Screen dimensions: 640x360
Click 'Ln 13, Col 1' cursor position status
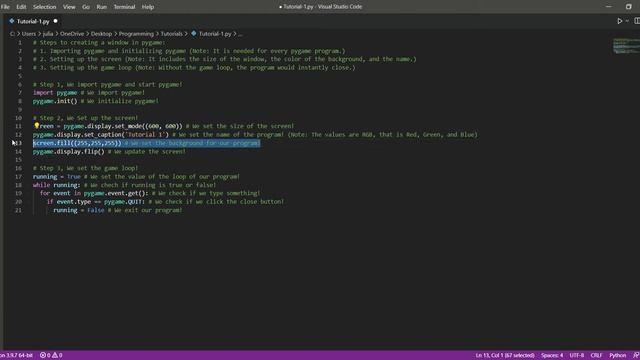tap(505, 355)
